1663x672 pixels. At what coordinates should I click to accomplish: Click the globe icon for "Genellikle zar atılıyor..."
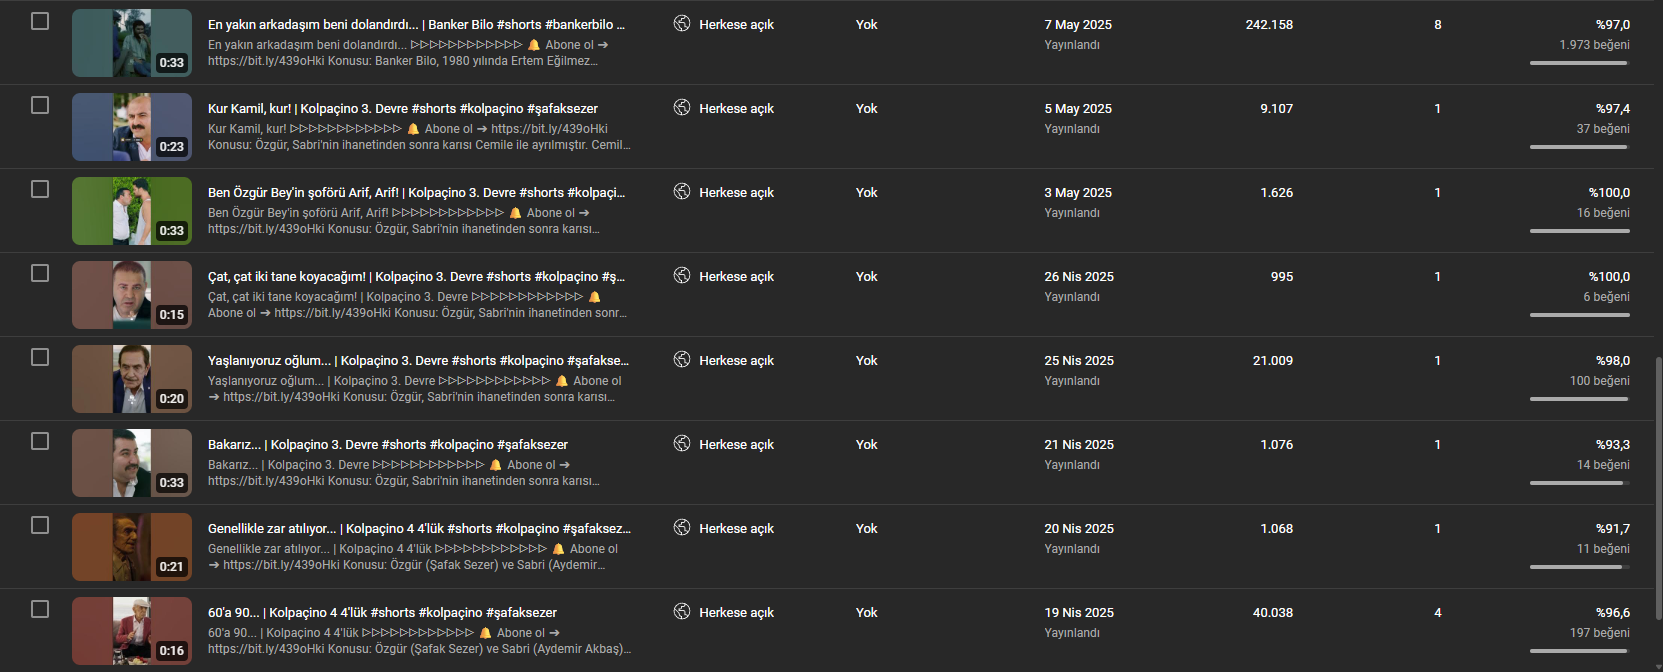coord(682,527)
